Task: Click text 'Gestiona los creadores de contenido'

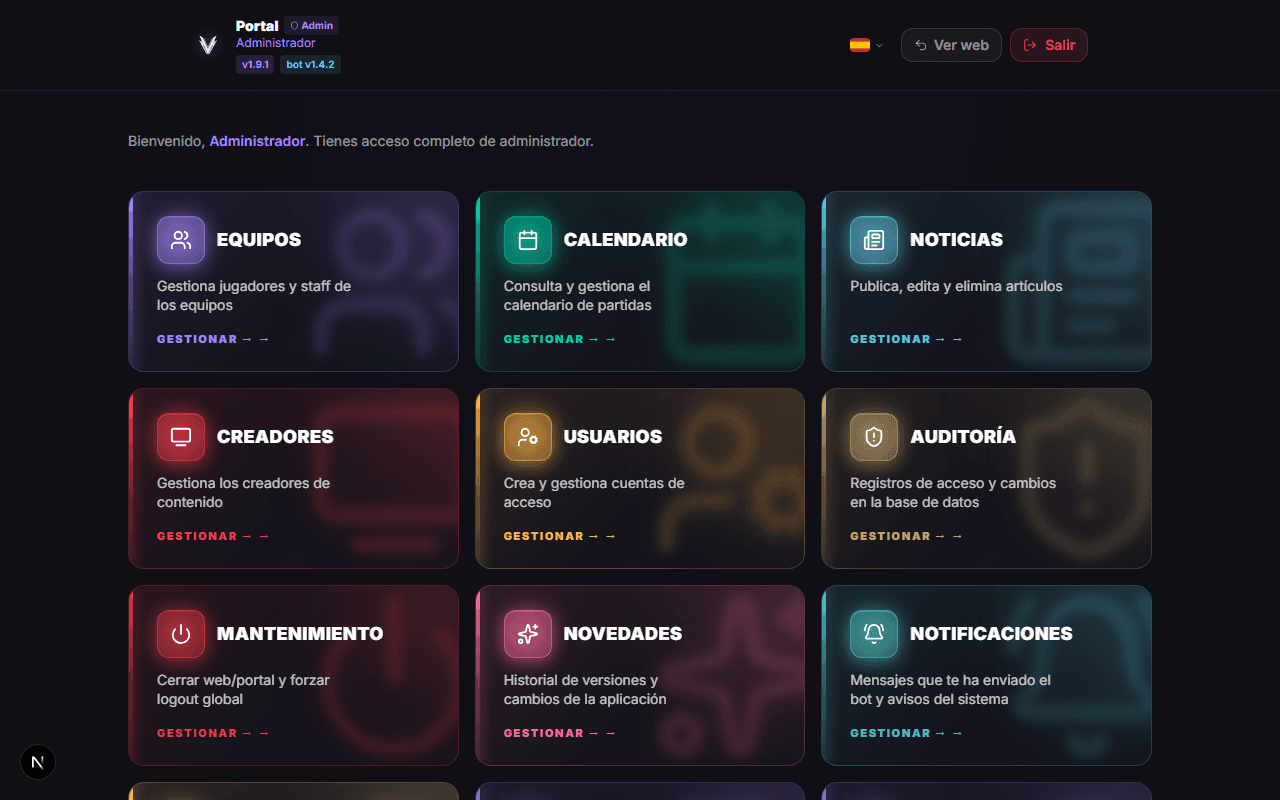Action: [243, 493]
